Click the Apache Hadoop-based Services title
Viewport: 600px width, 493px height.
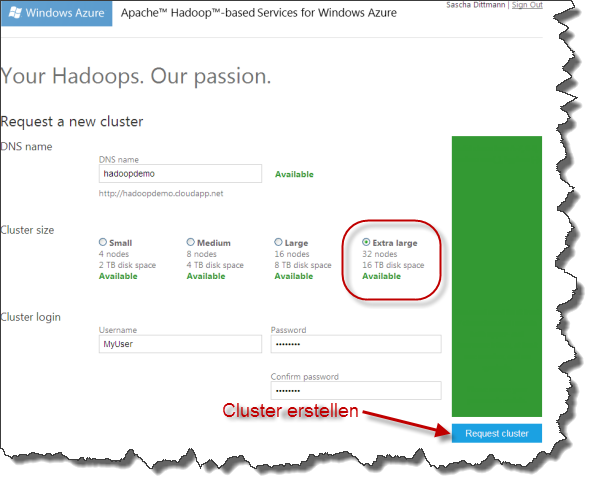(259, 13)
